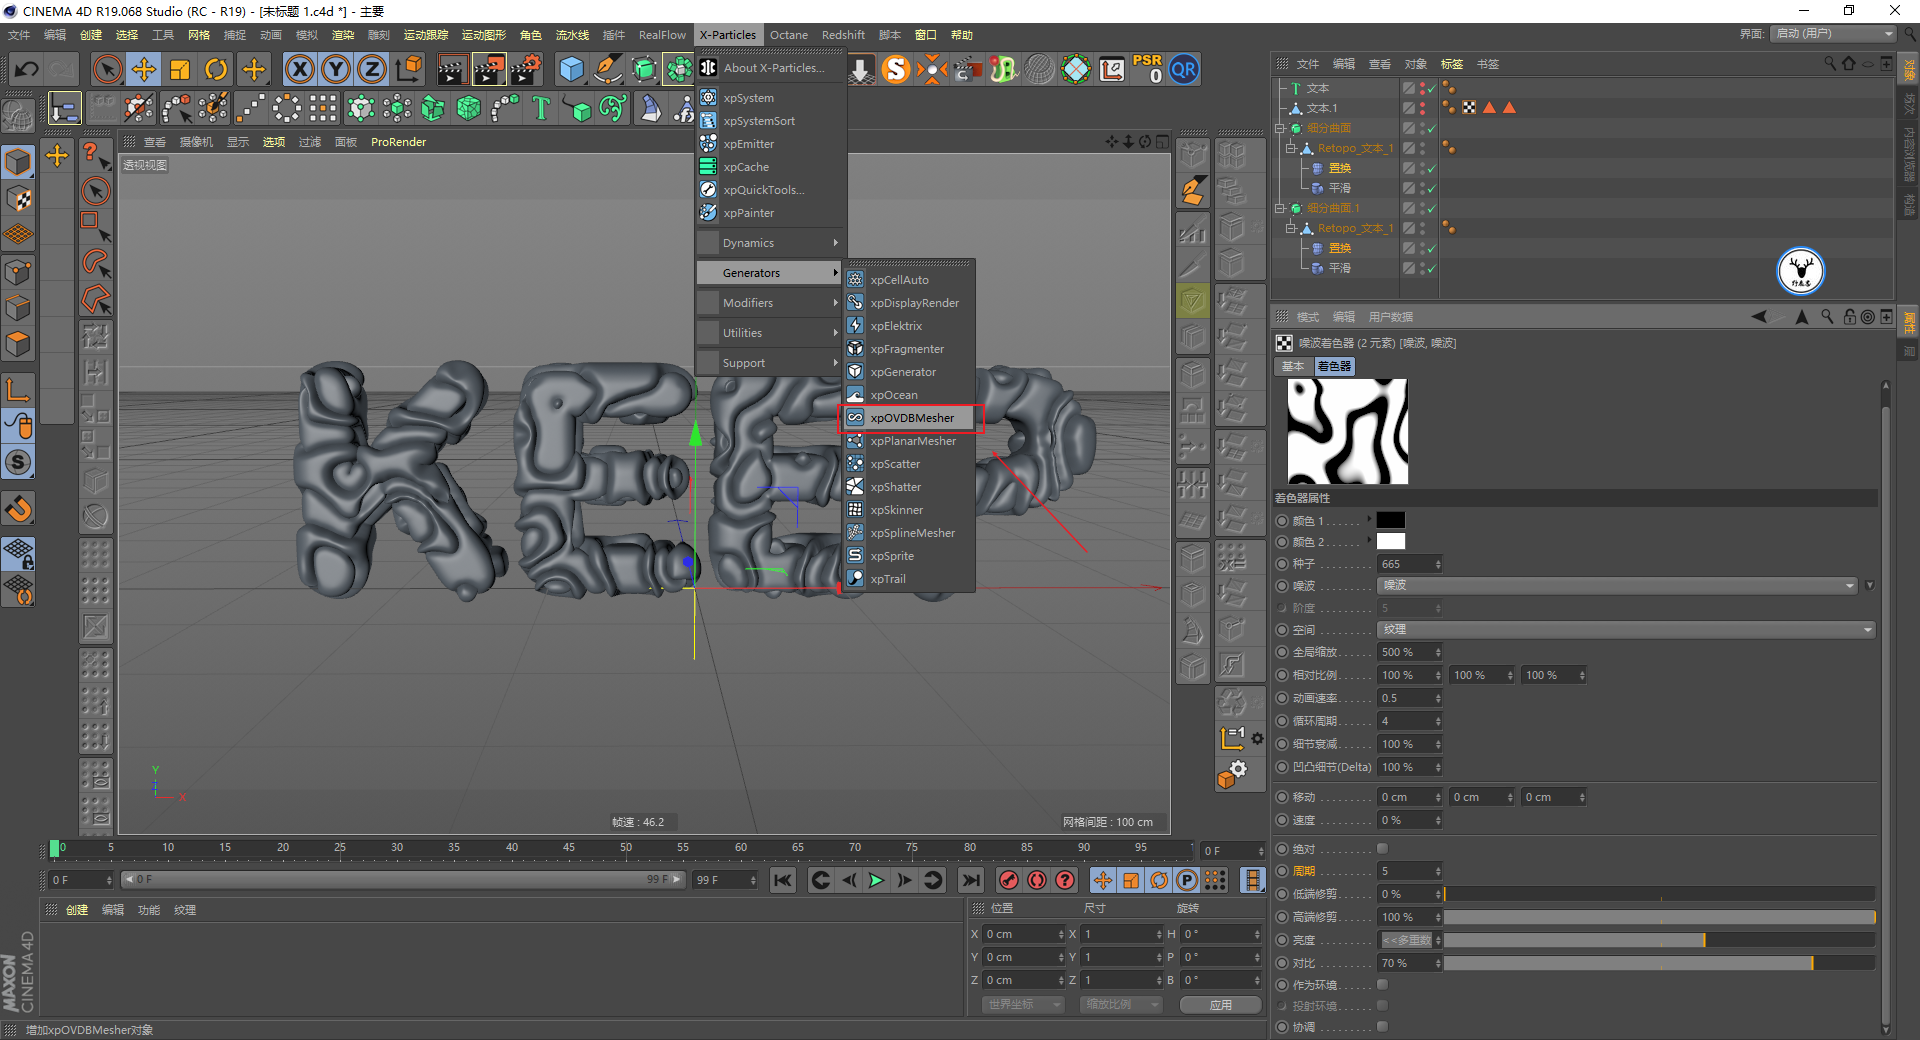Go to start of timeline
Viewport: 1920px width, 1040px height.
point(783,880)
